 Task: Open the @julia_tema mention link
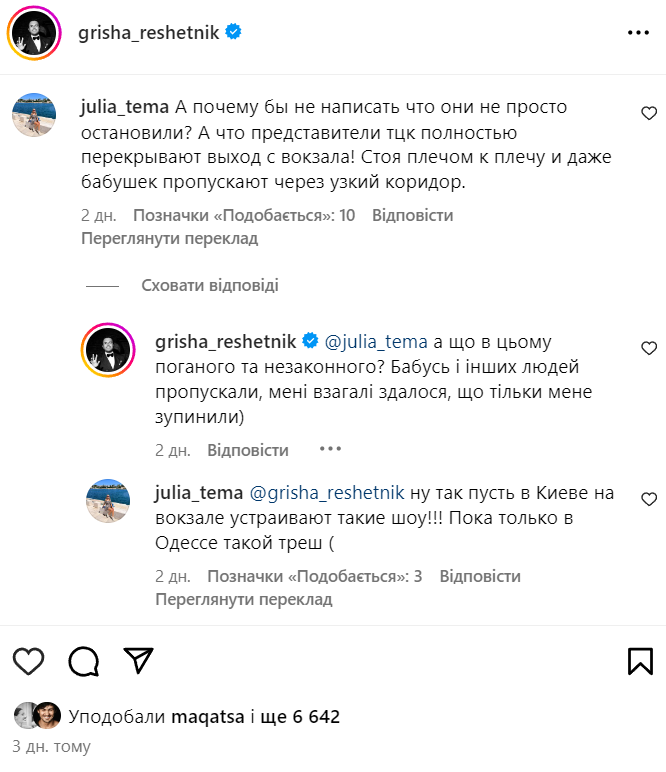[x=377, y=340]
